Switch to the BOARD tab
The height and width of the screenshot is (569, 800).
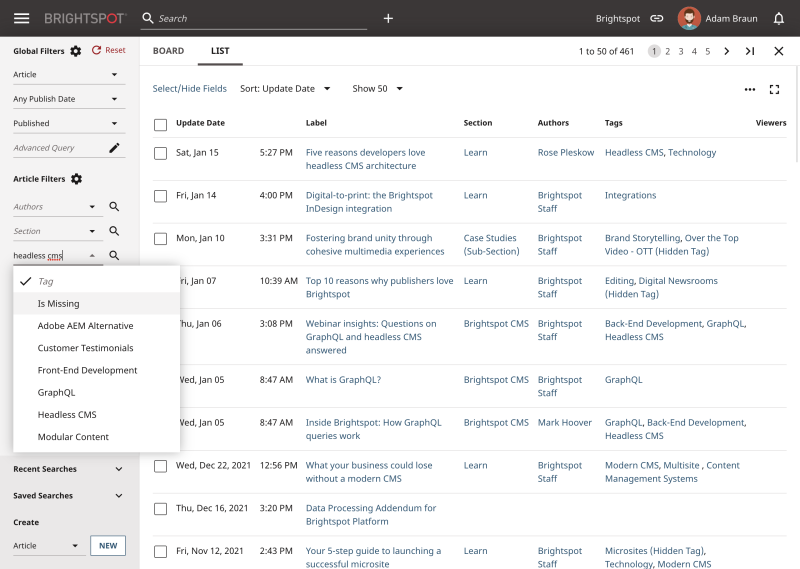coord(168,51)
